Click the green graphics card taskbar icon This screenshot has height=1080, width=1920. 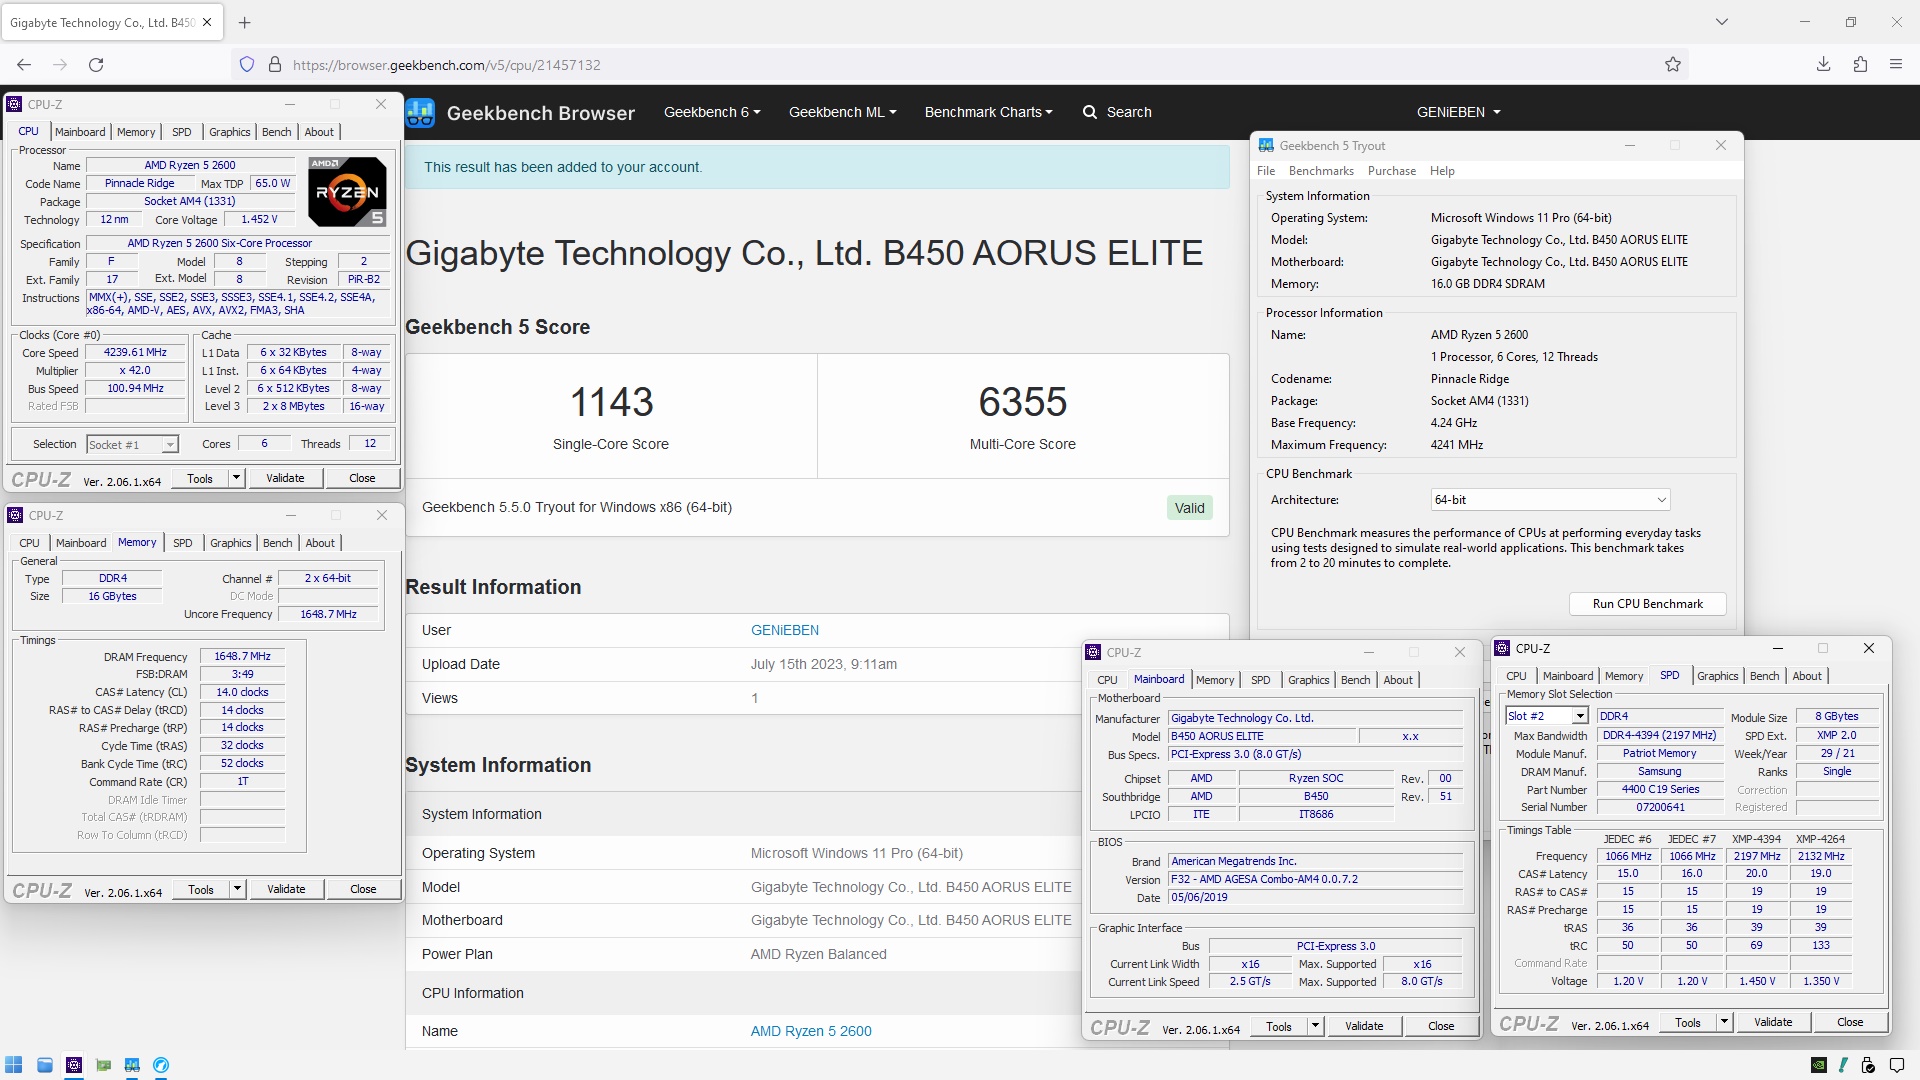click(x=103, y=1065)
